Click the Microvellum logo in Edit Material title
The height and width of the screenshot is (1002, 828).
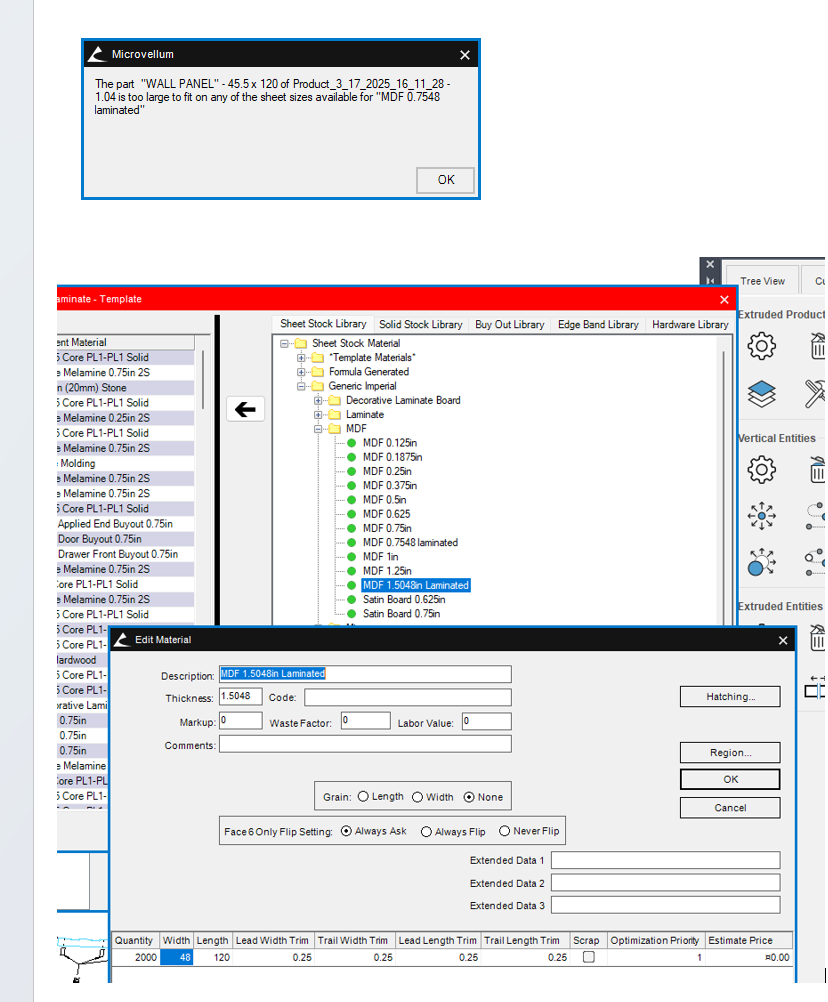coord(122,639)
